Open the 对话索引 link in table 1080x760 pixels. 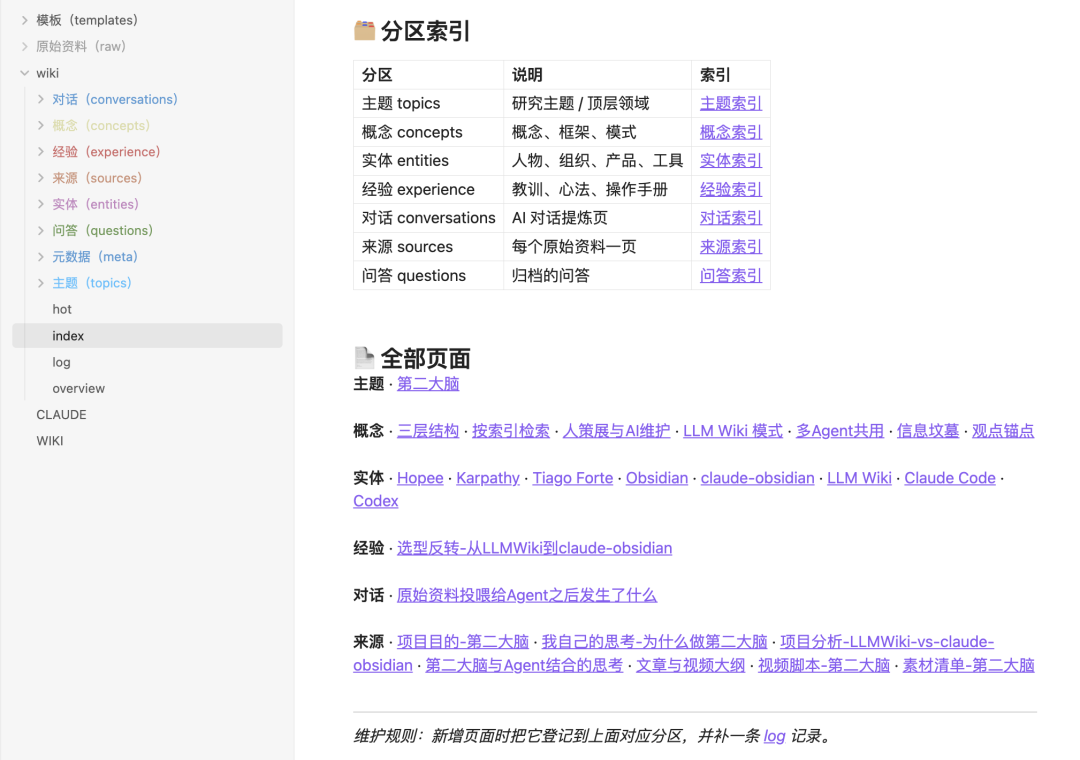731,218
